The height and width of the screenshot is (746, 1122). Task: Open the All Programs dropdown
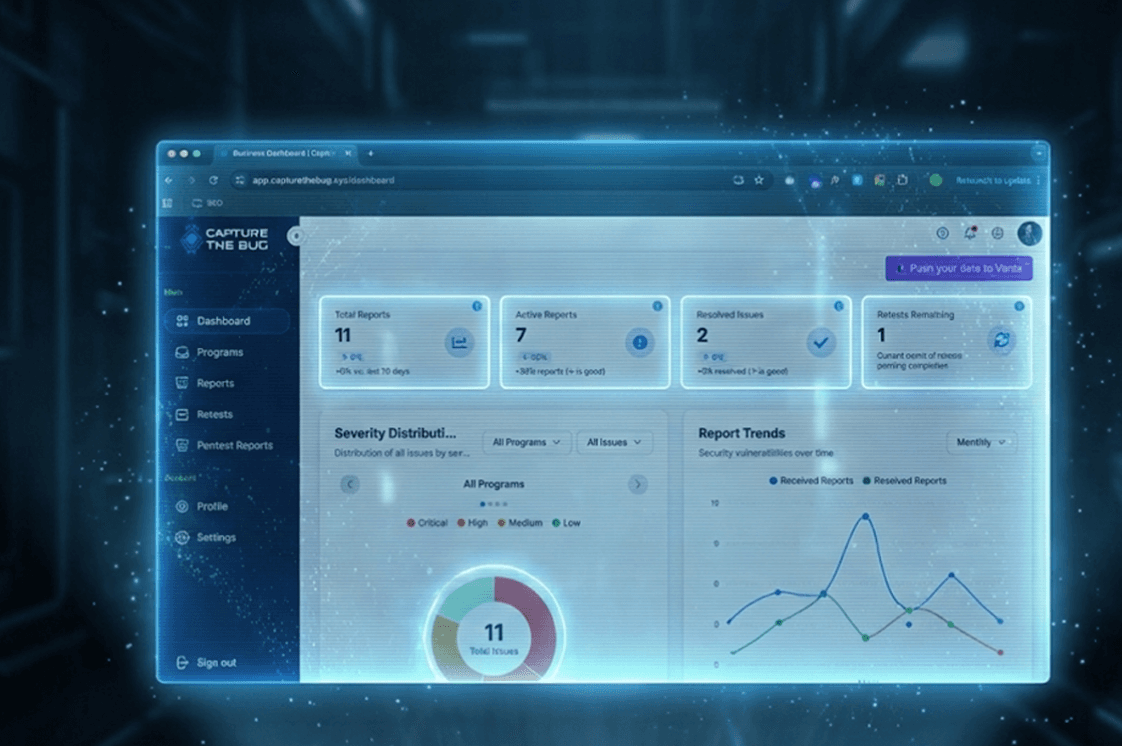tap(527, 443)
